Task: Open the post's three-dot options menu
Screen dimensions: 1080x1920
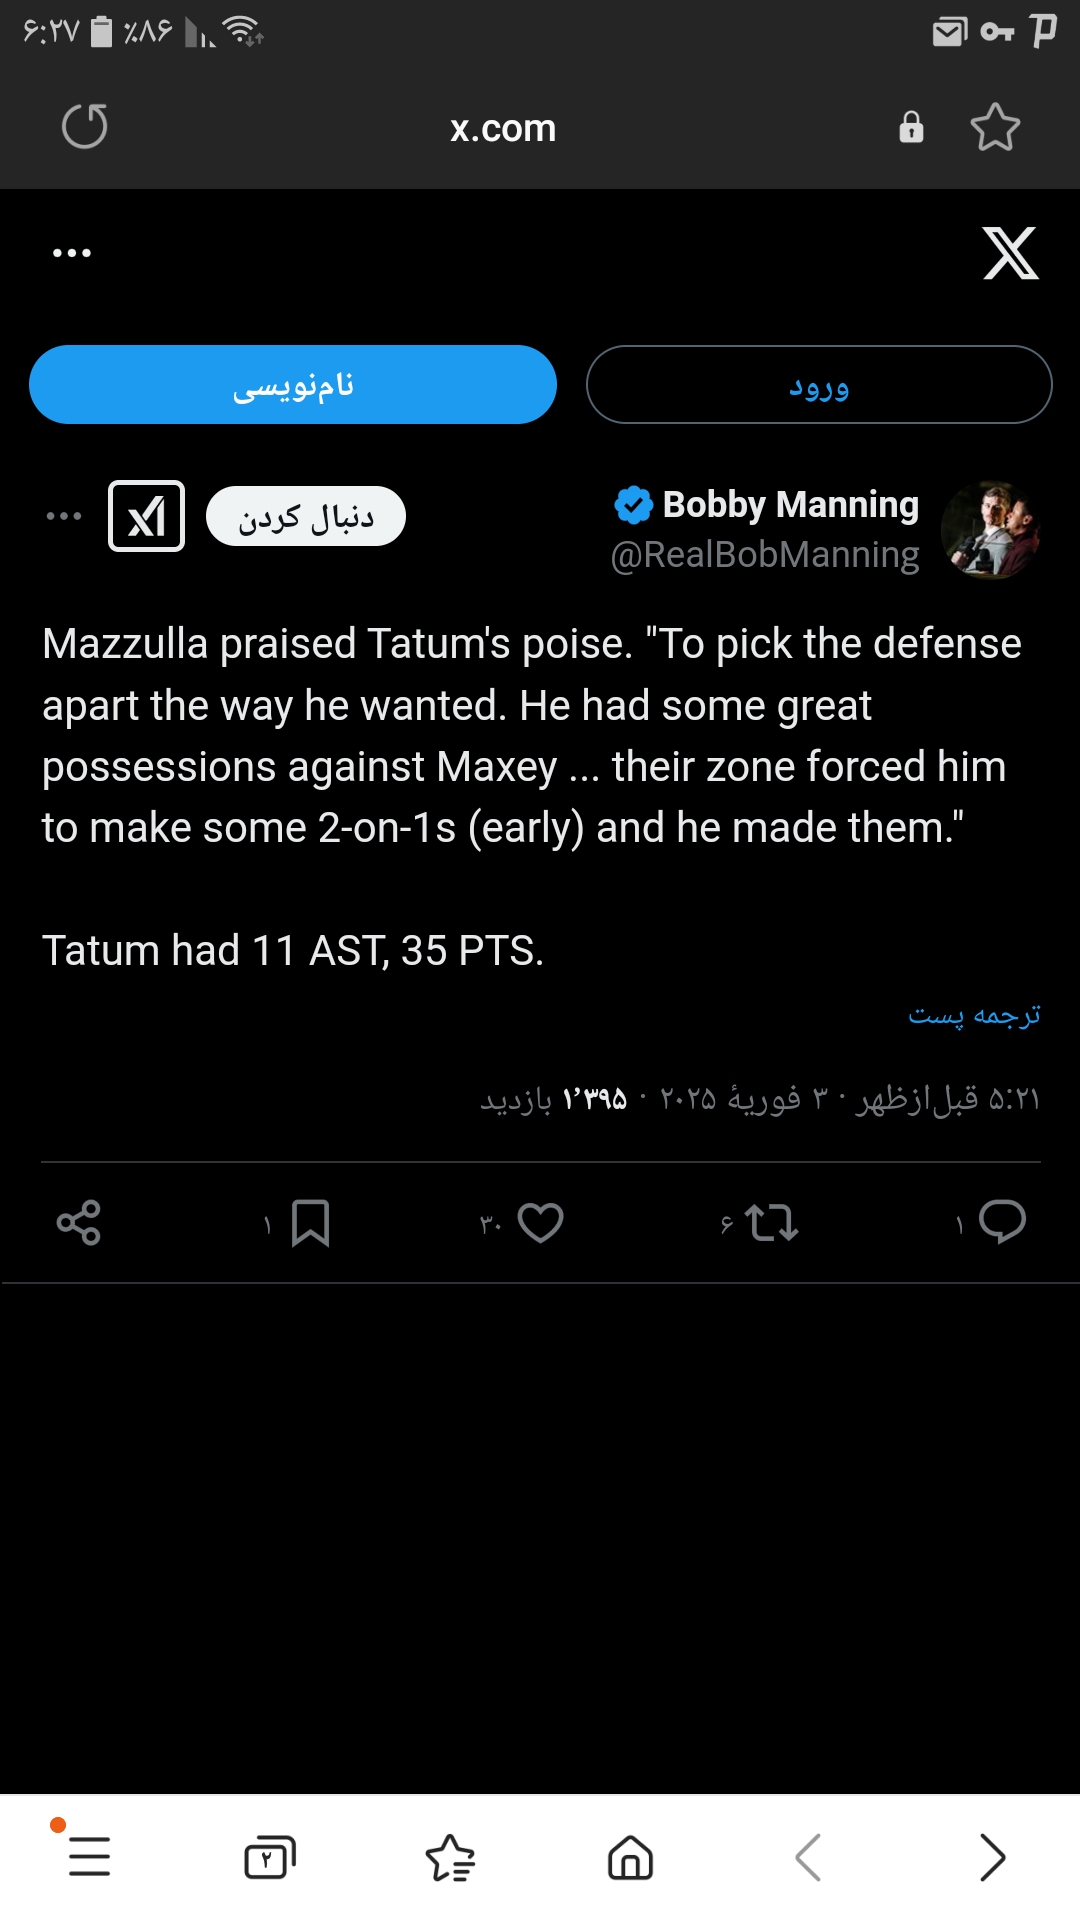Action: pos(64,516)
